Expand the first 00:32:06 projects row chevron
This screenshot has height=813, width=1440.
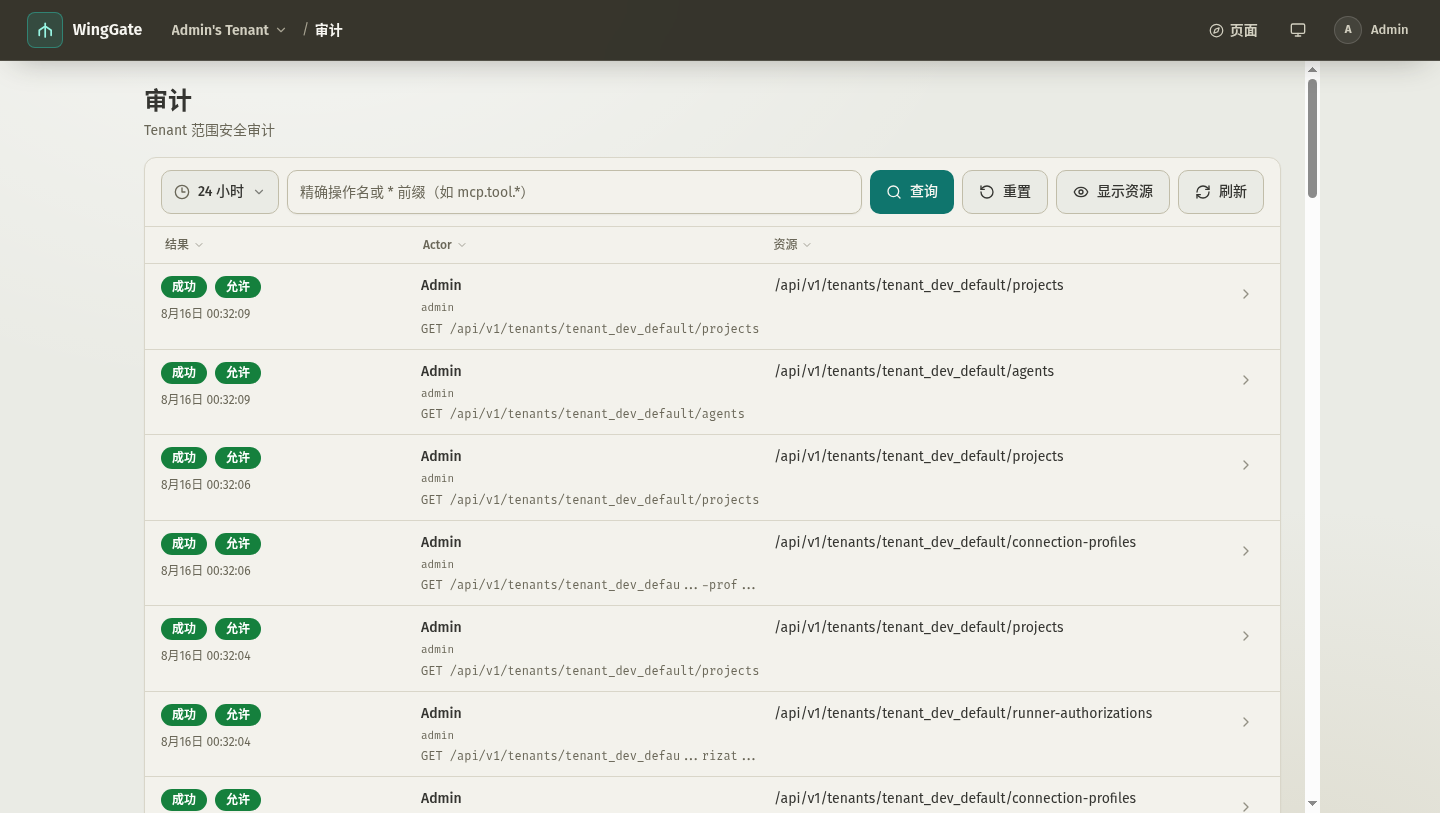click(x=1246, y=465)
